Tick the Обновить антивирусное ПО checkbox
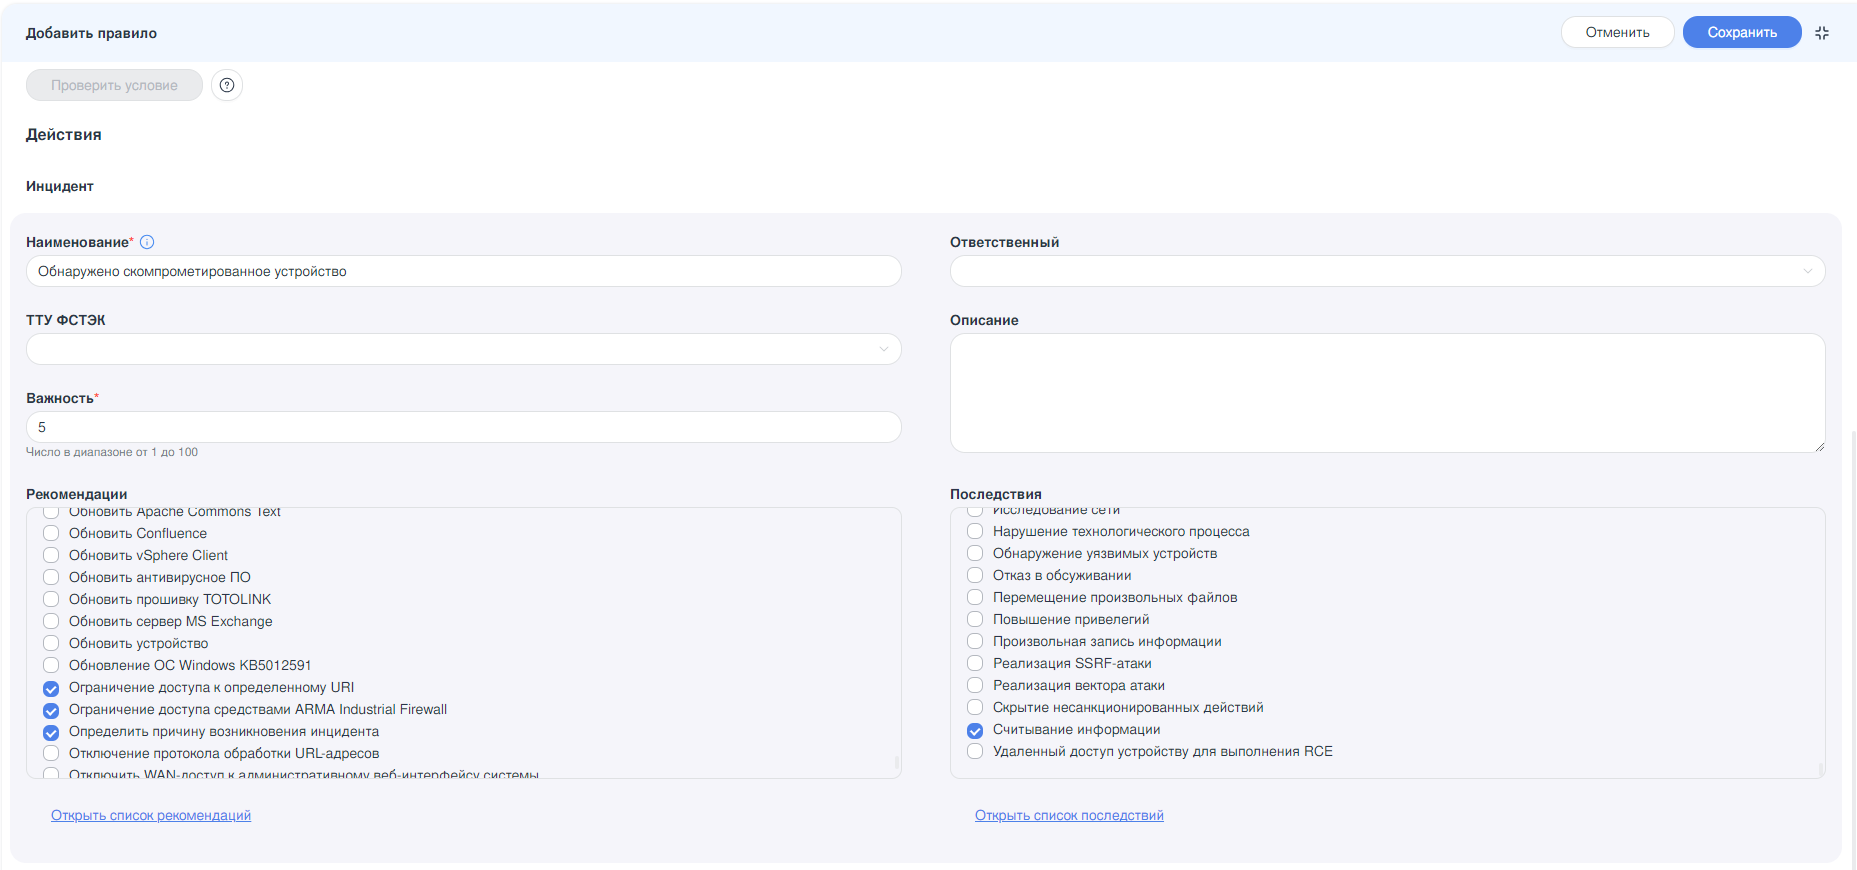Image resolution: width=1857 pixels, height=870 pixels. click(x=51, y=578)
